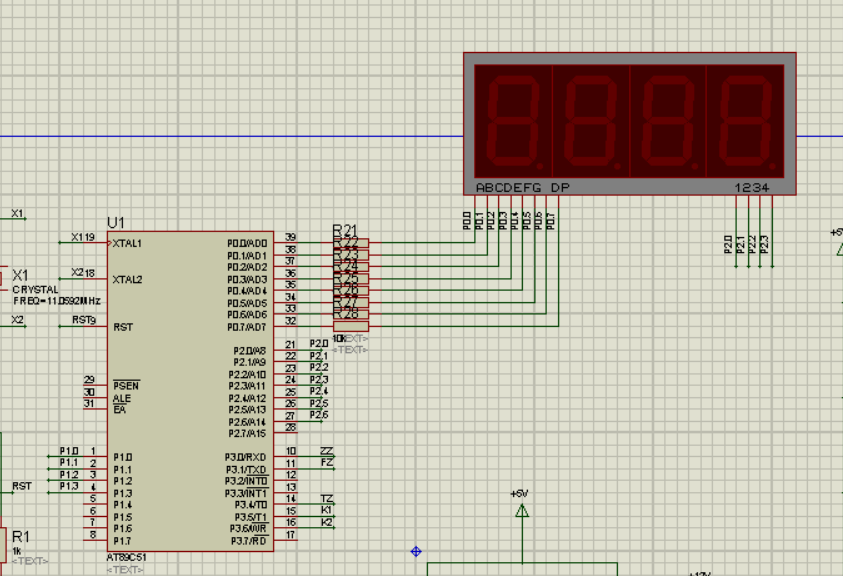
Task: Click the K1 net label at pin 15
Action: [326, 510]
